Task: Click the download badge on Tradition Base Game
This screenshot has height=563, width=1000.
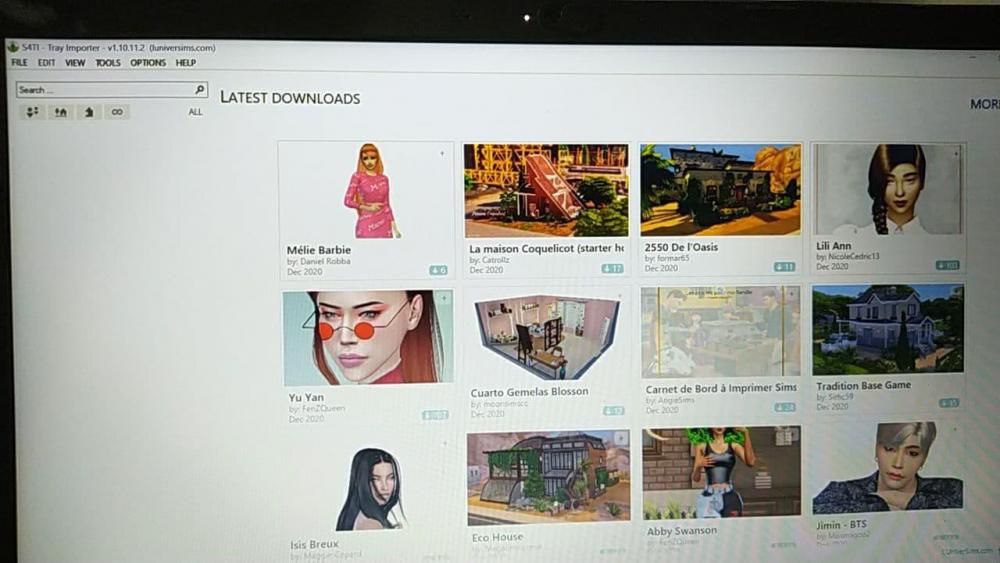Action: tap(949, 403)
